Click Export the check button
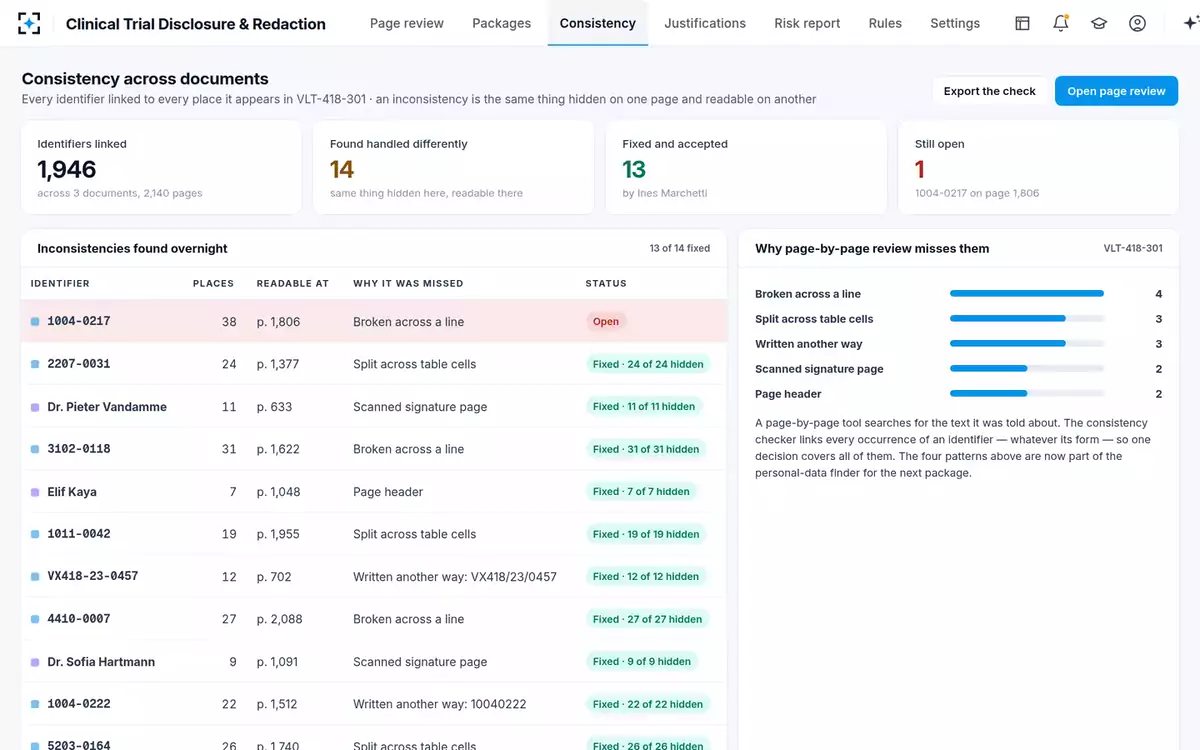 (990, 91)
